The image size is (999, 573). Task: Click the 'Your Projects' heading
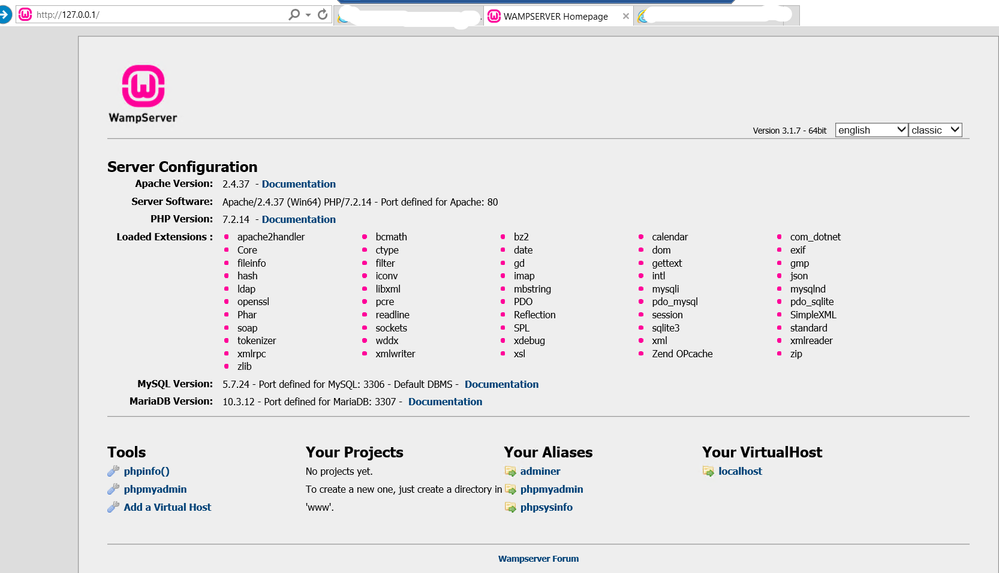pos(354,452)
